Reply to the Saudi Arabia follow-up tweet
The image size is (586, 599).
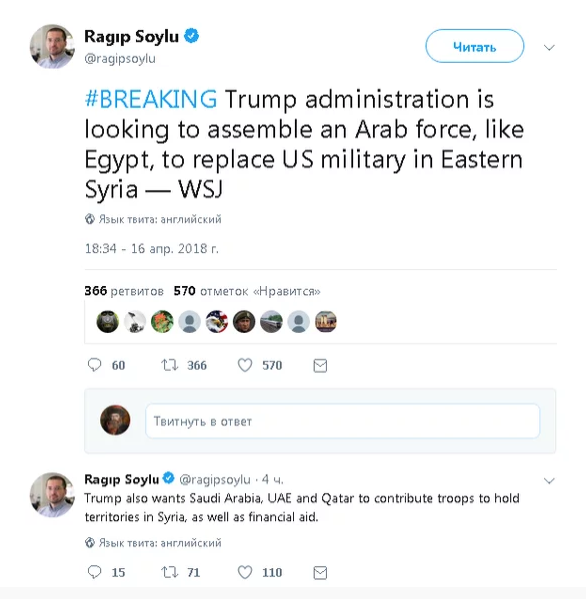pos(94,572)
